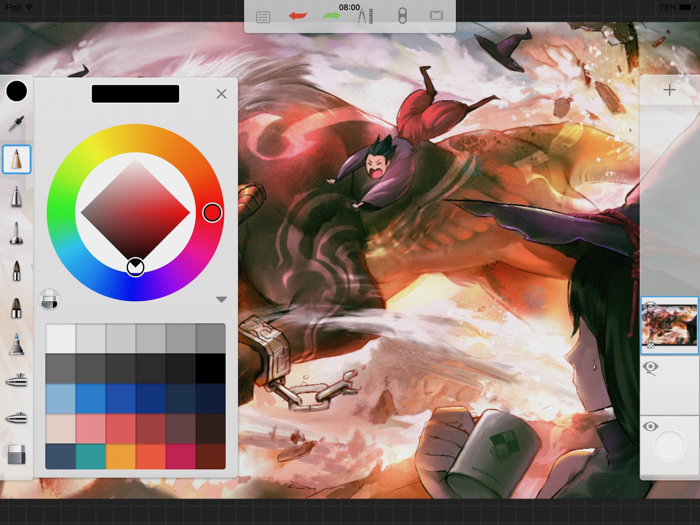
Task: Pick the slate blue swatch
Action: click(x=60, y=456)
